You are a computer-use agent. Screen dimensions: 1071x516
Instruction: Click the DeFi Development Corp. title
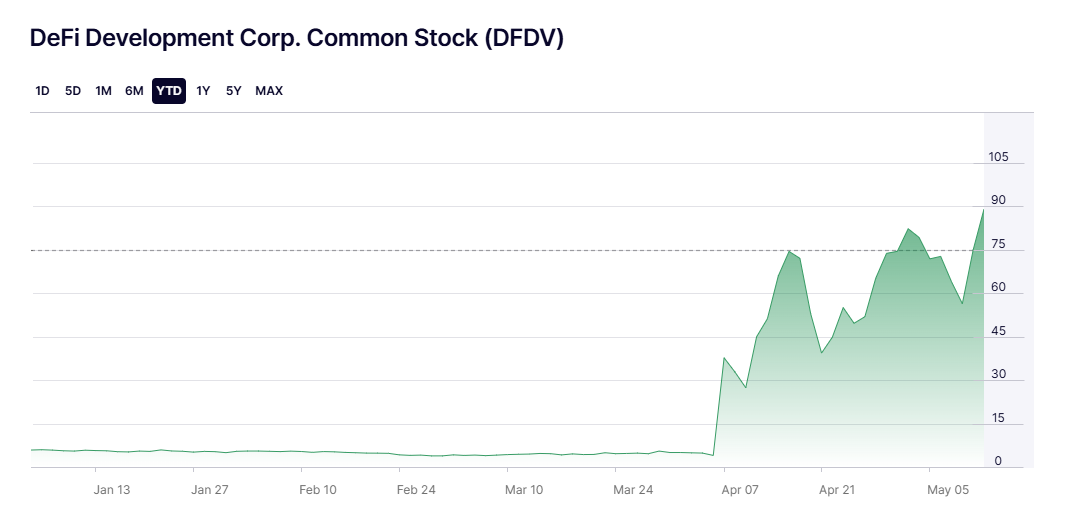click(296, 38)
